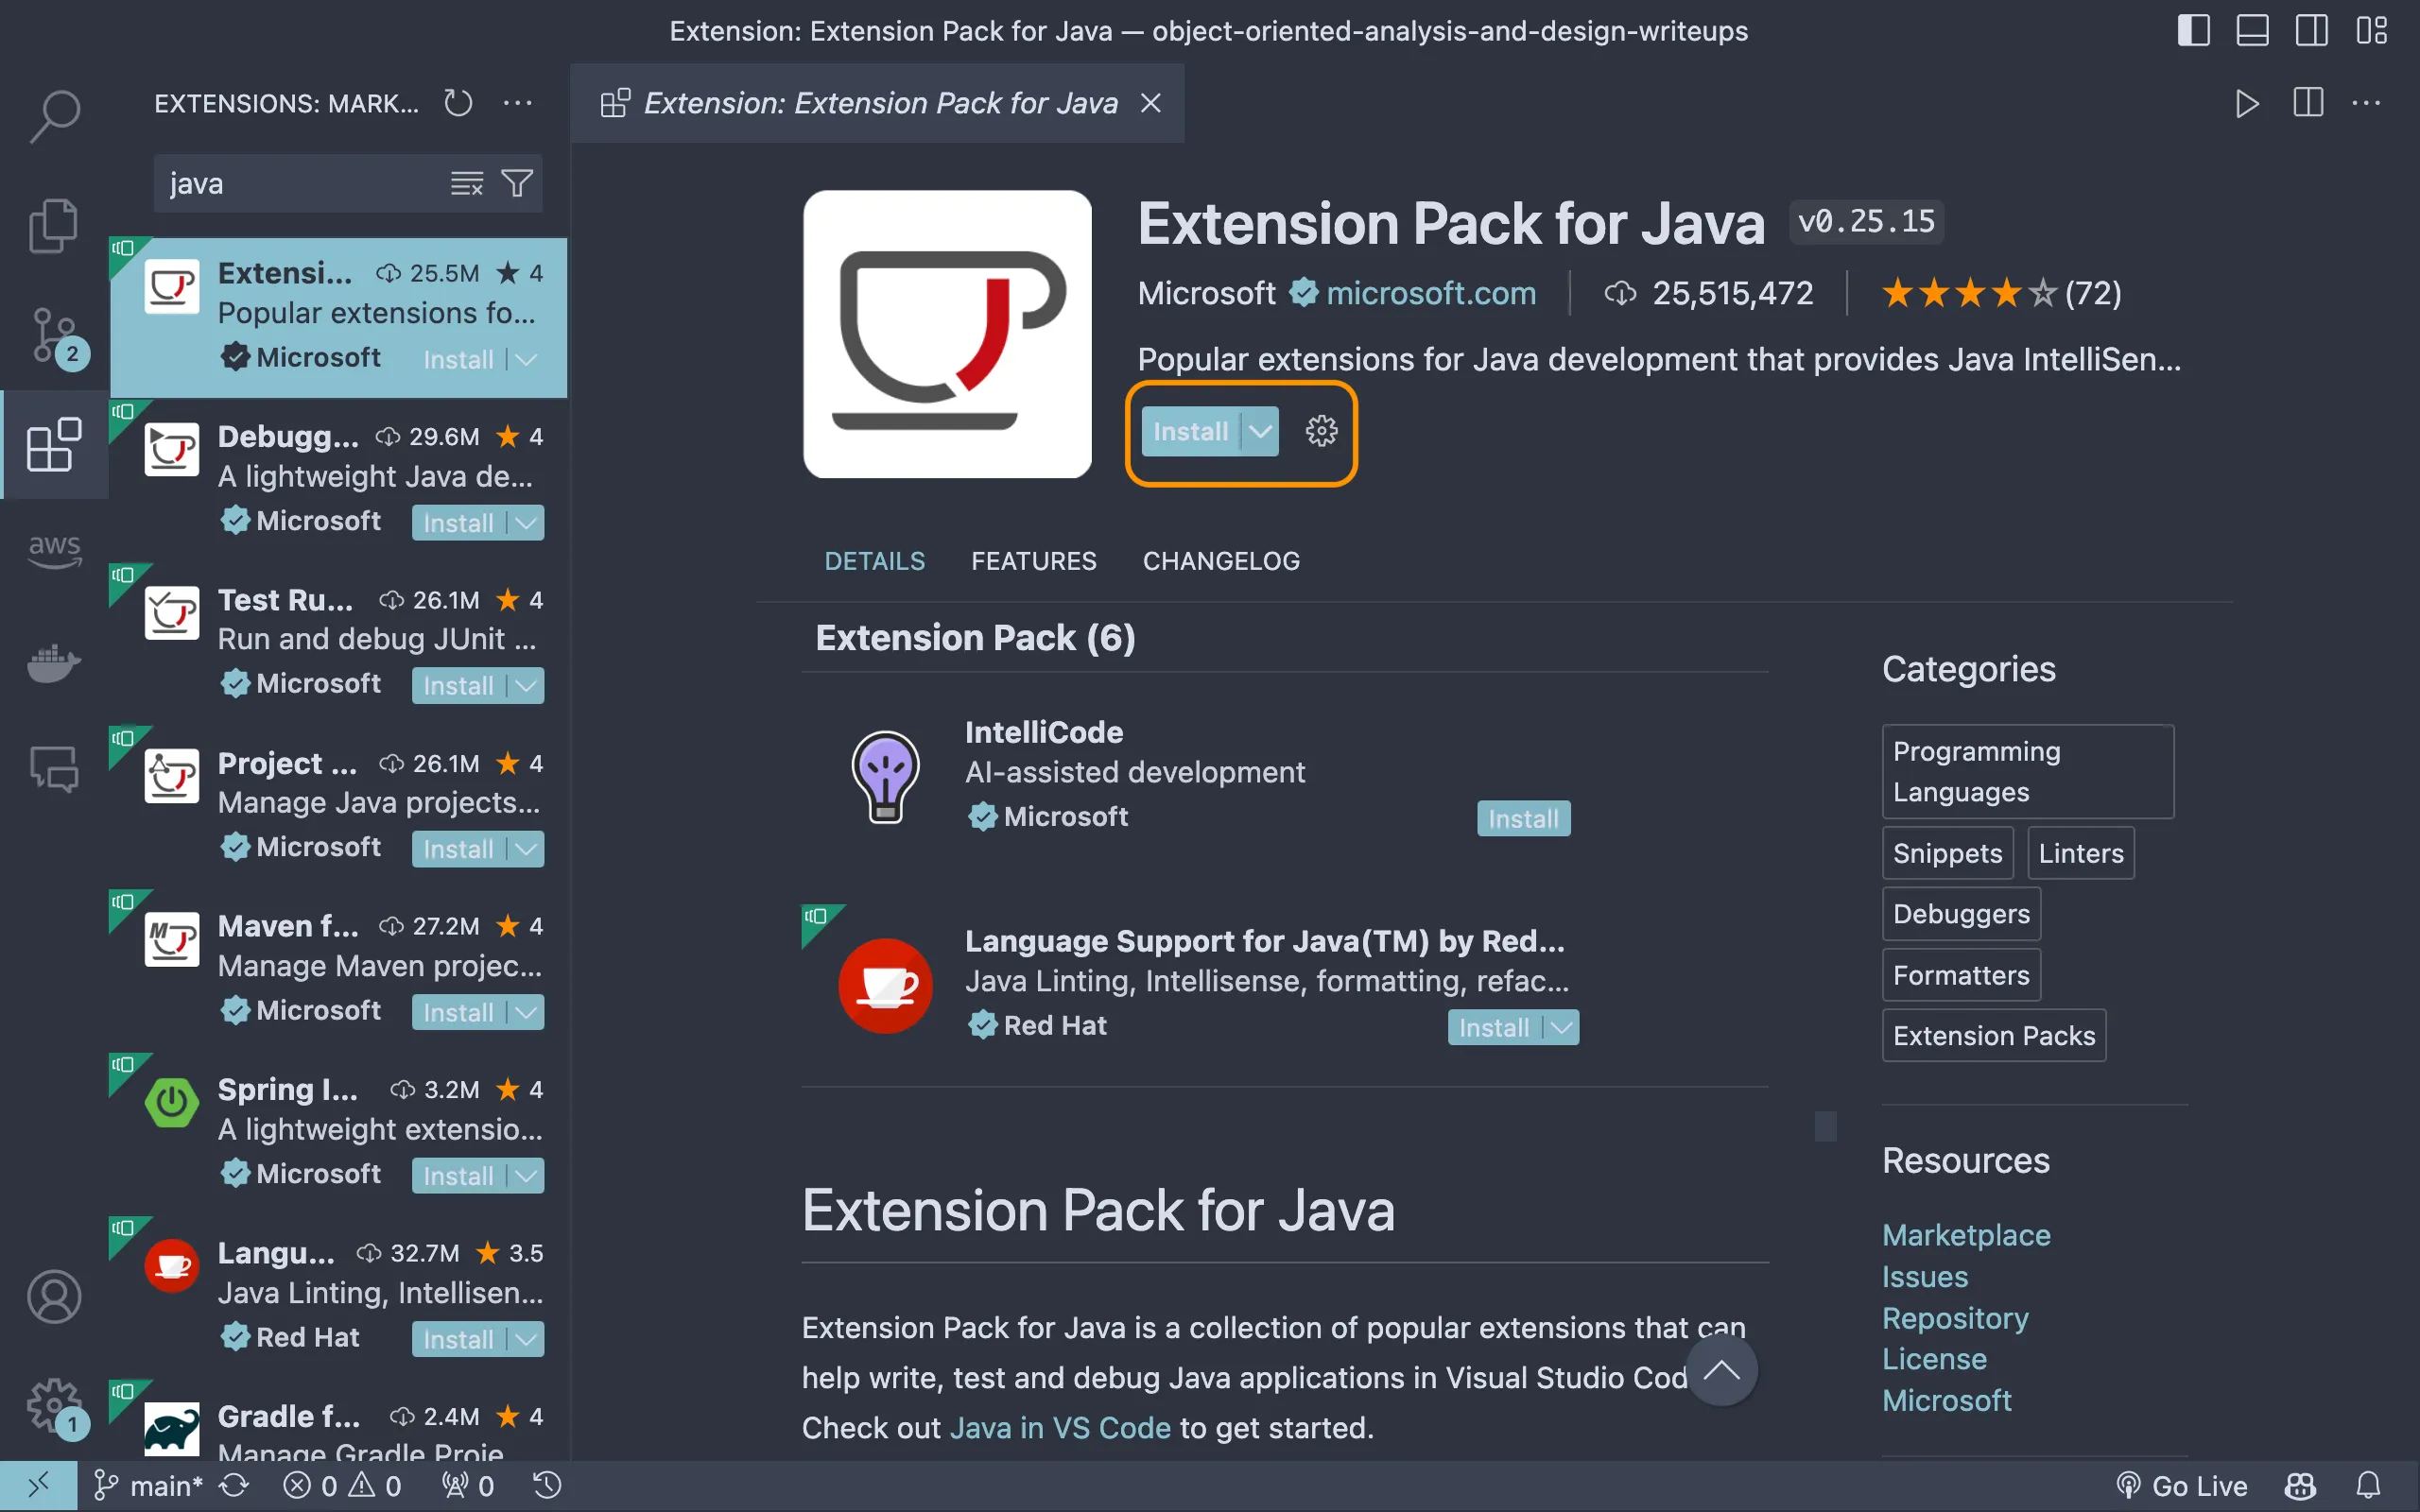Click the java extensions search field
The image size is (2420, 1512).
click(300, 183)
